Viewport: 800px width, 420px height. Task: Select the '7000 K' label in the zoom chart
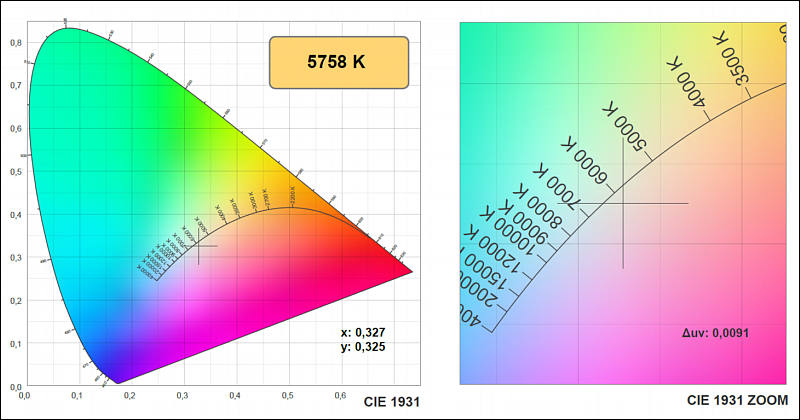555,186
